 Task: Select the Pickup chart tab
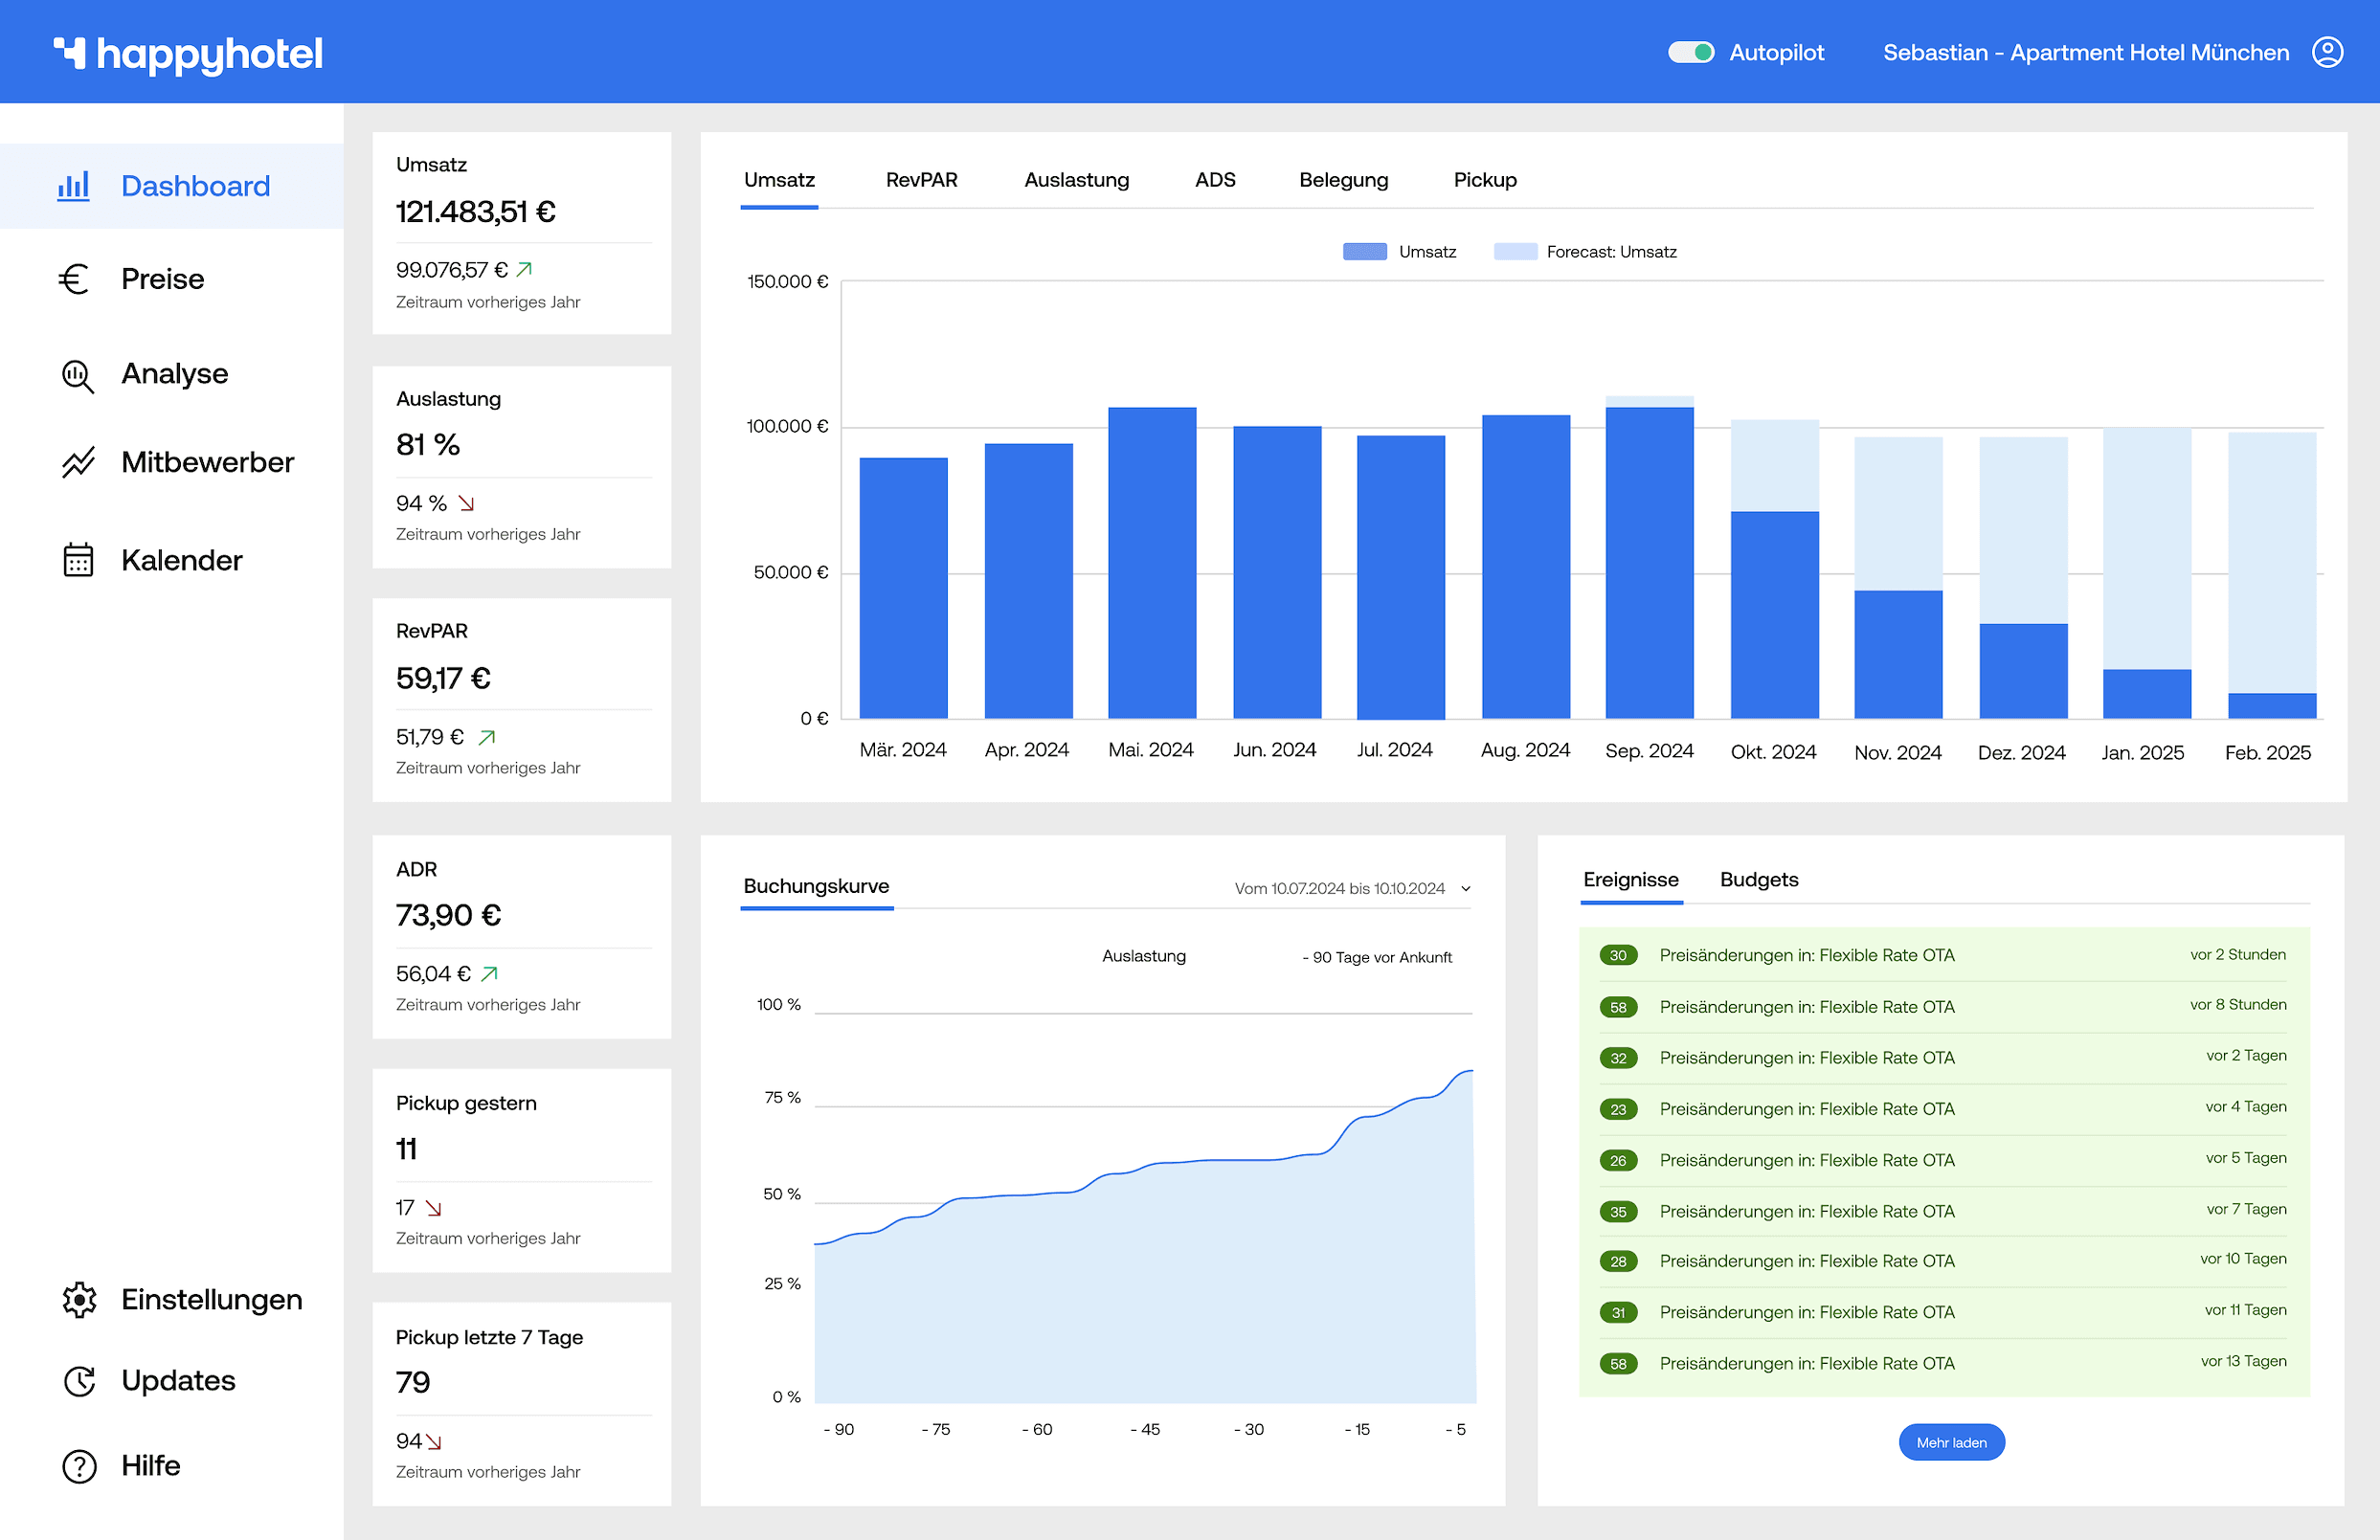click(1484, 180)
